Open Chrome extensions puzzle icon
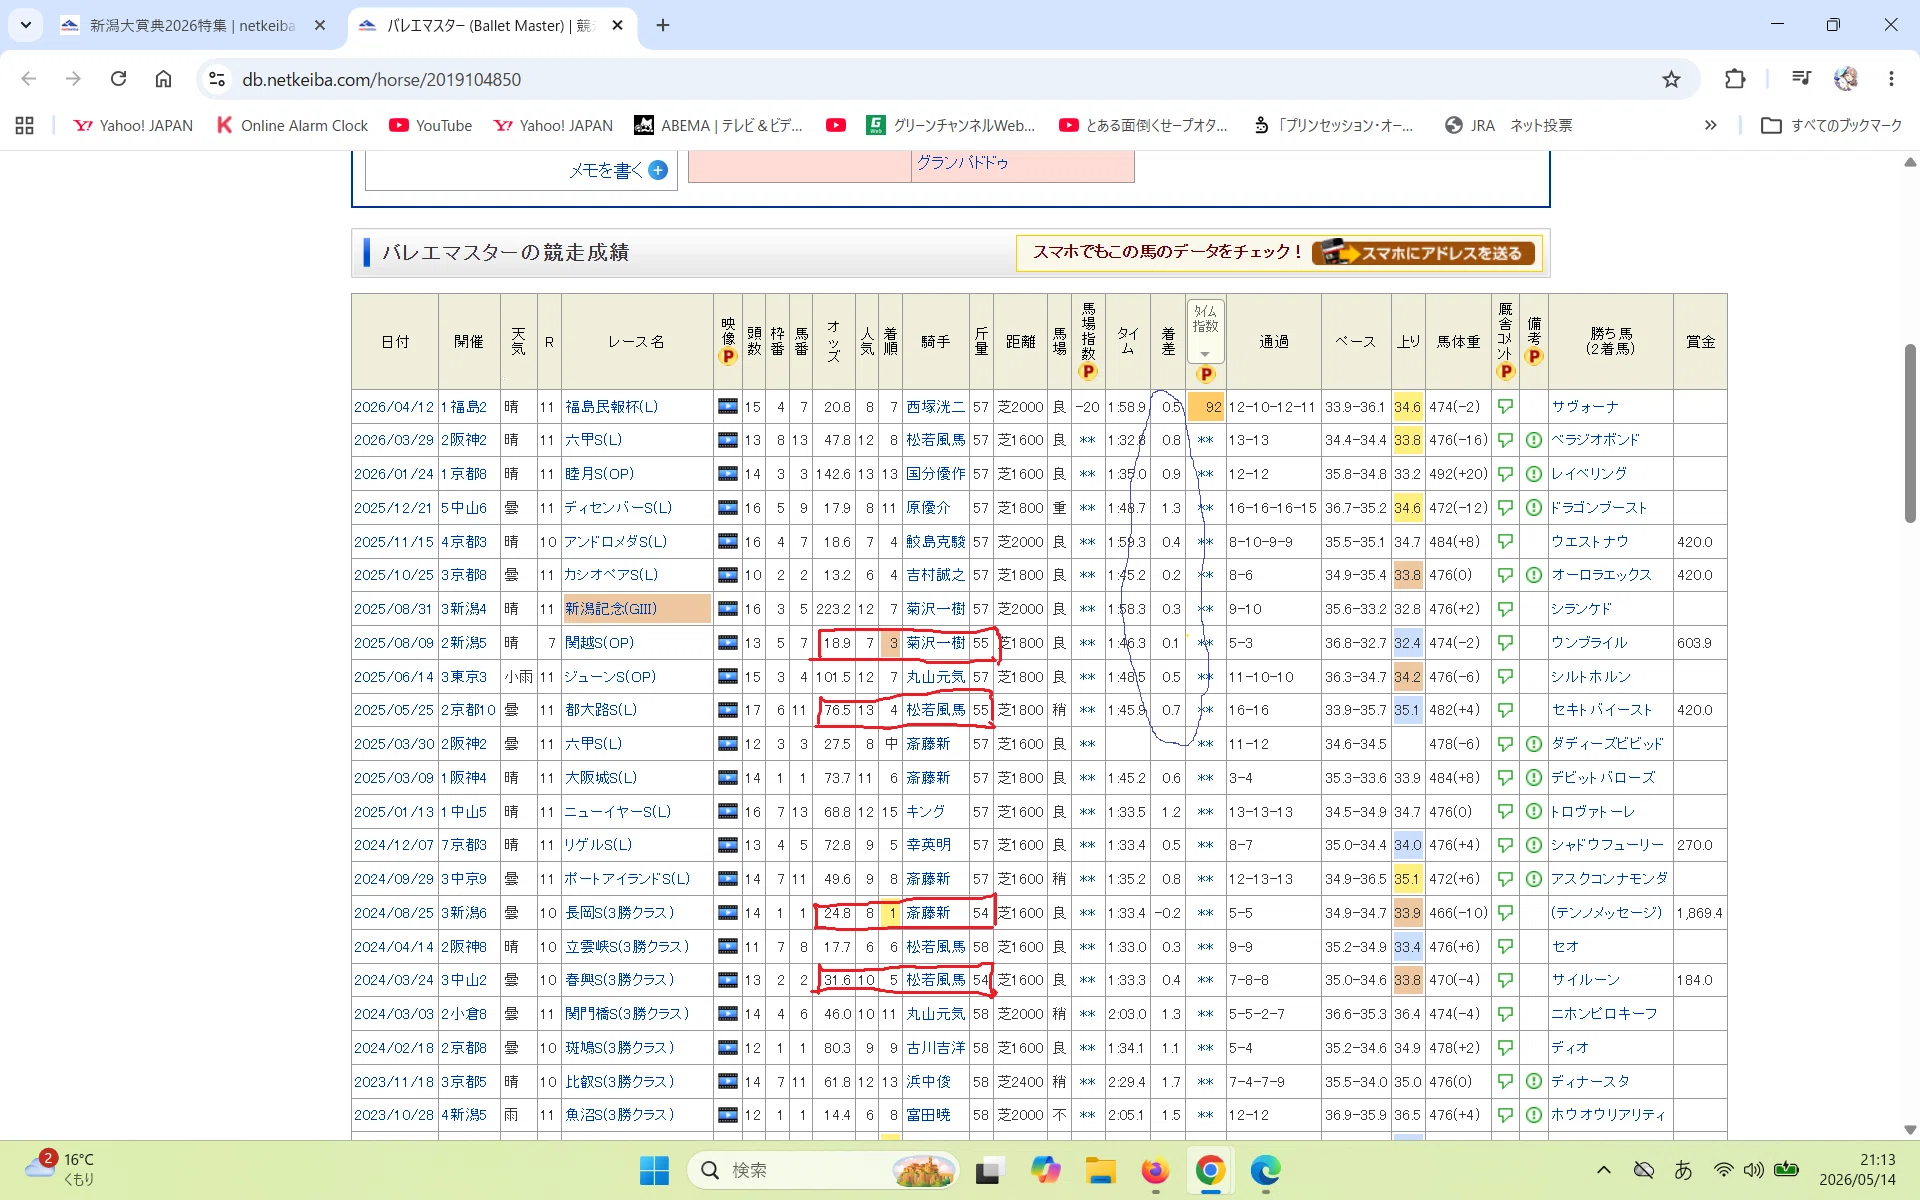1920x1200 pixels. tap(1735, 79)
